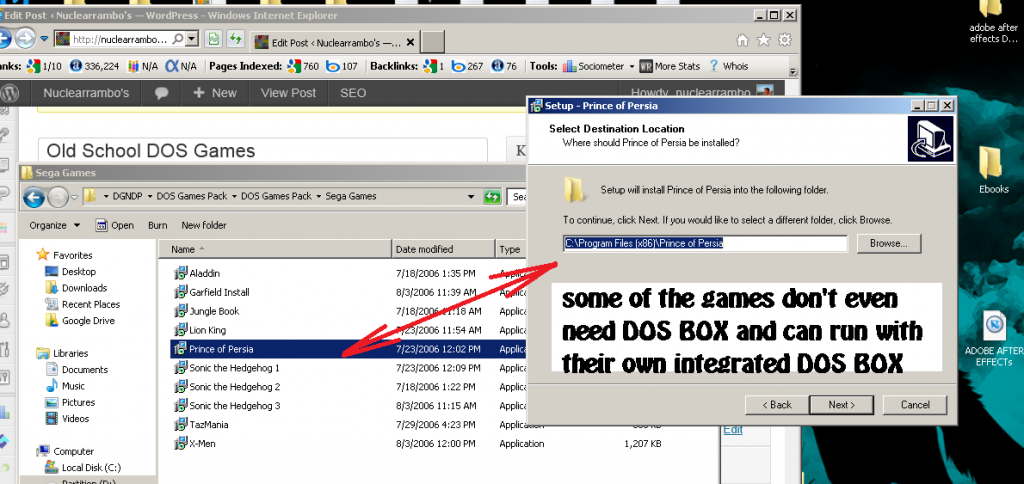Viewport: 1024px width, 484px height.
Task: Click Internet Explorer forward button
Action: [x=25, y=39]
